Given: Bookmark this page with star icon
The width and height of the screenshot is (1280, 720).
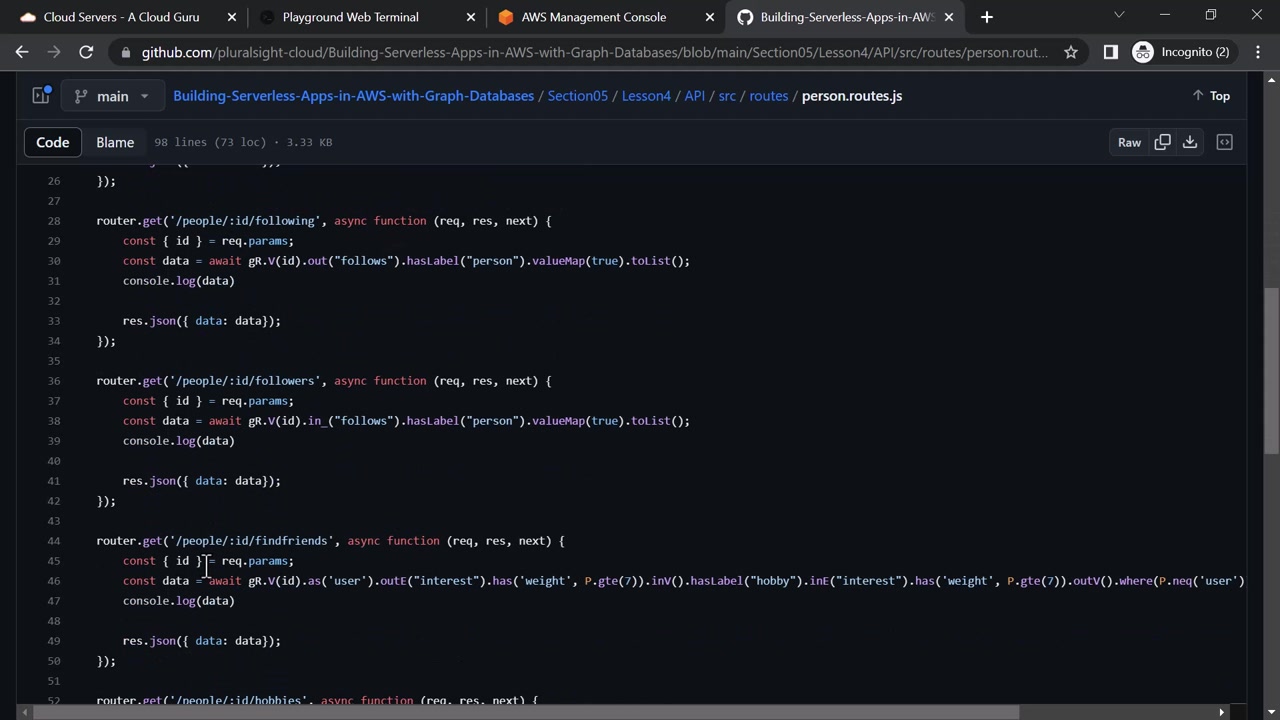Looking at the screenshot, I should click(1071, 52).
